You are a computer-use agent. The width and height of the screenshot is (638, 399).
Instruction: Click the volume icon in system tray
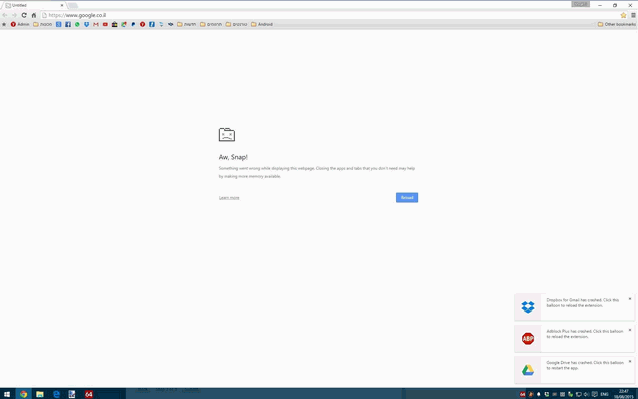coord(586,394)
